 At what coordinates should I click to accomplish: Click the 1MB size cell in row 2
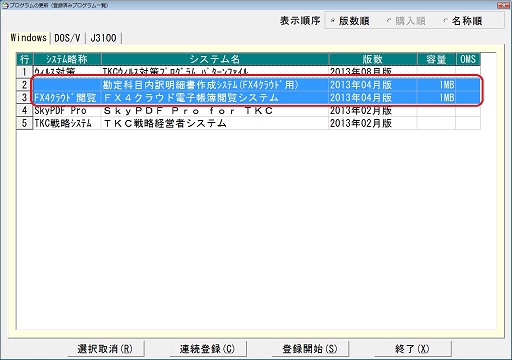(x=436, y=84)
